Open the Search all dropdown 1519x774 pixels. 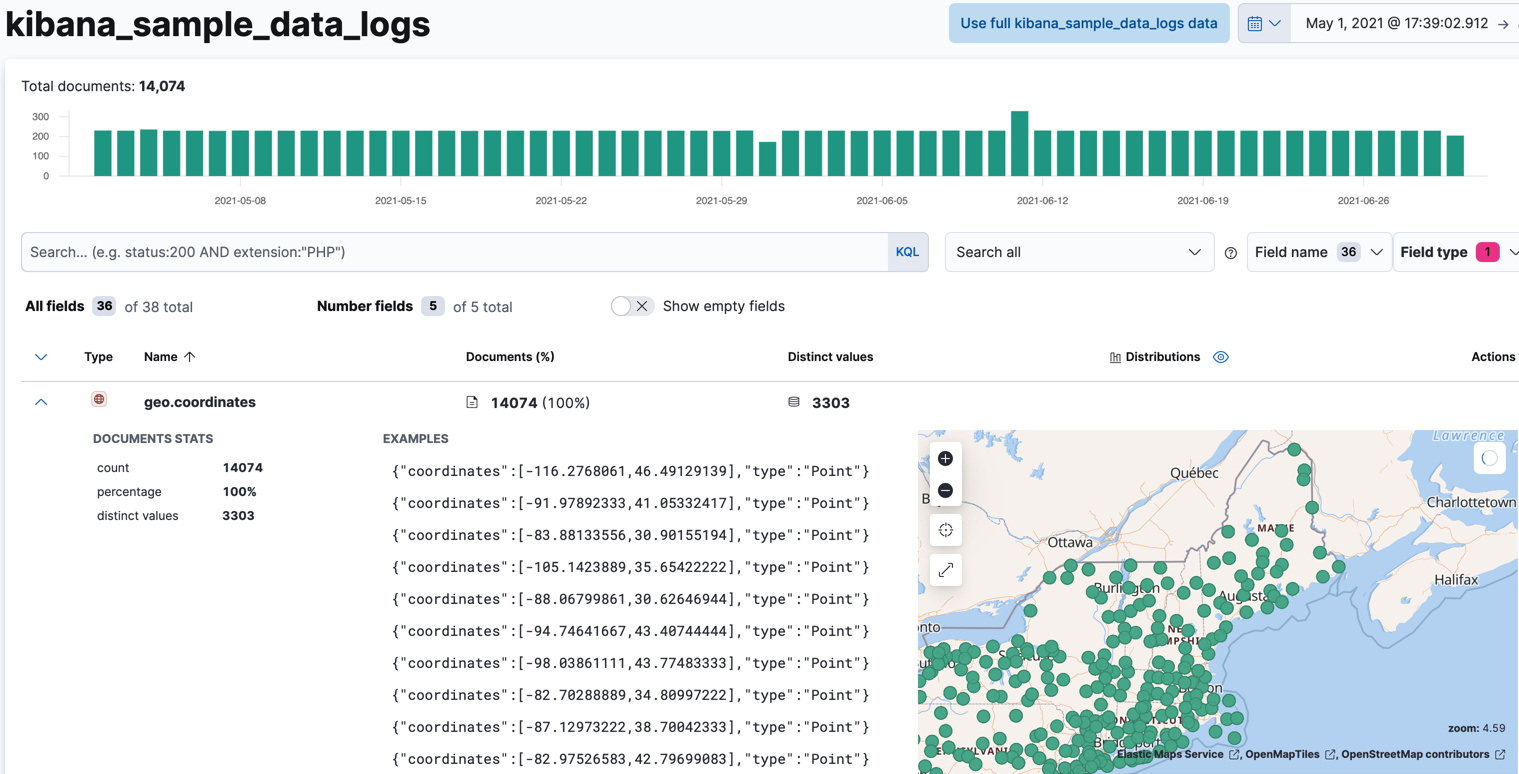point(1079,251)
